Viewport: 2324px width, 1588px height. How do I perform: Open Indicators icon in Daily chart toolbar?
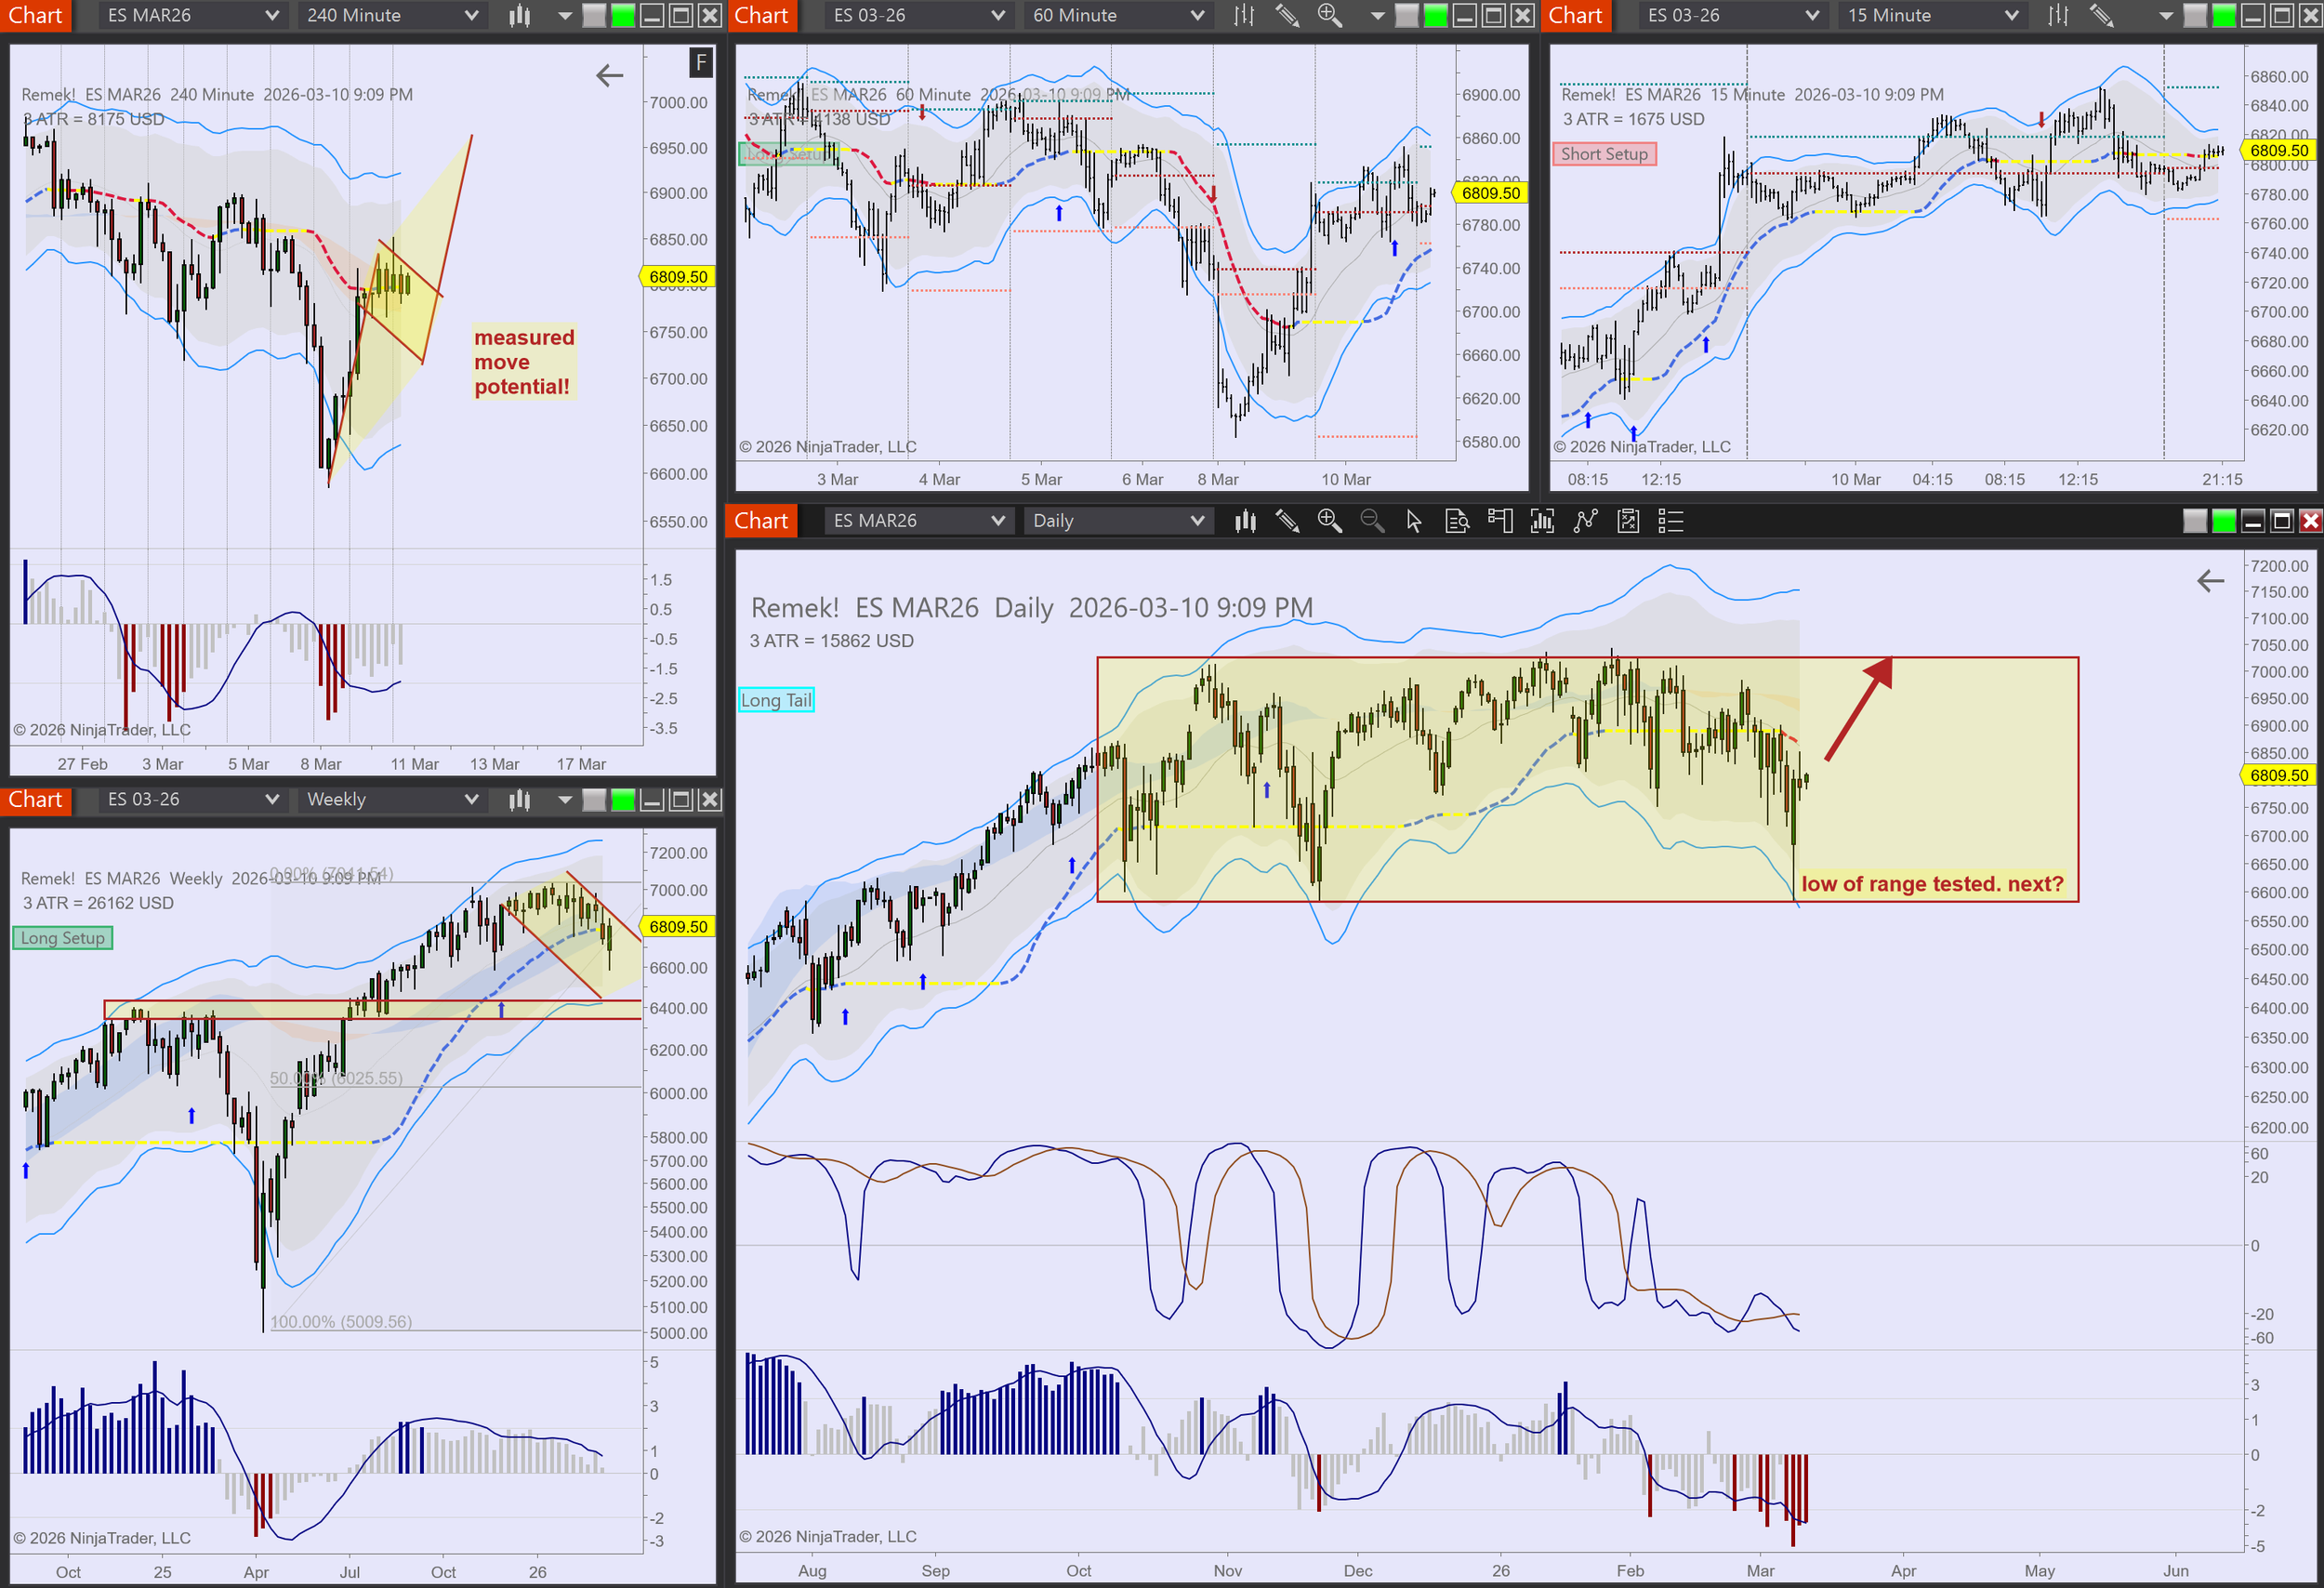tap(1542, 521)
